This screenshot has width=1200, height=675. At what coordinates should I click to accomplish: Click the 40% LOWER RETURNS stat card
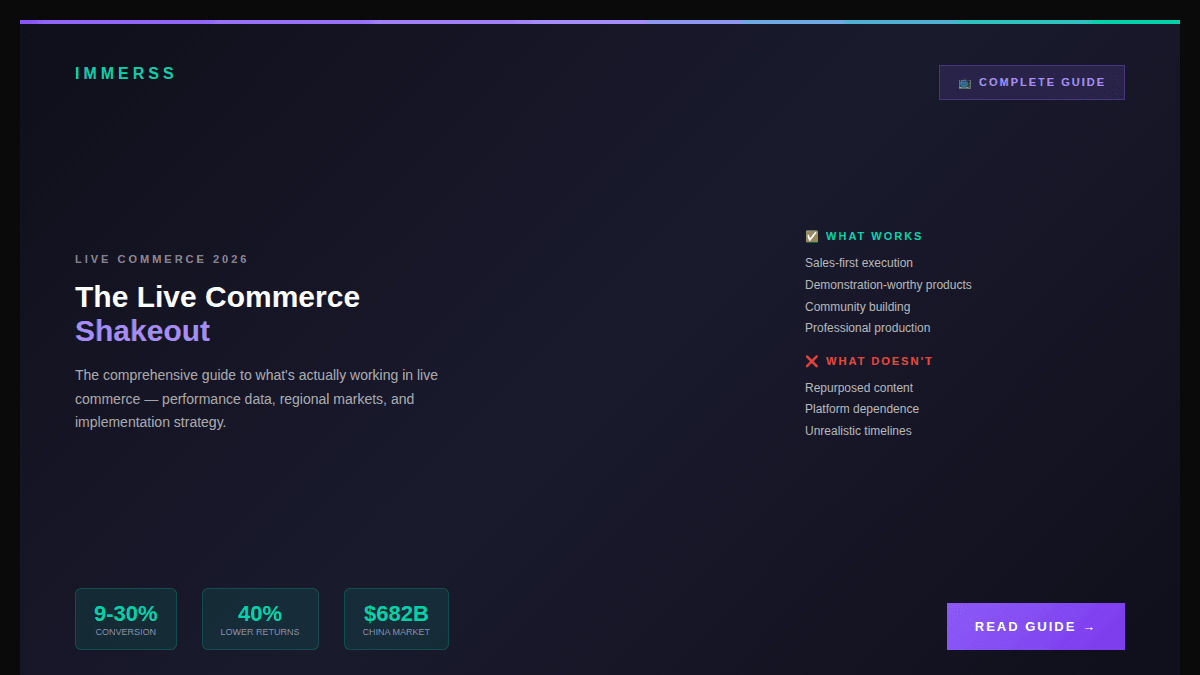pyautogui.click(x=260, y=619)
